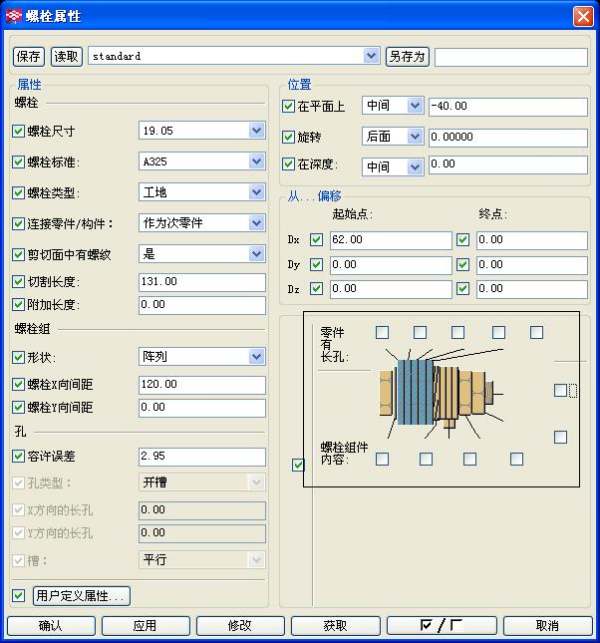Viewport: 600px width, 643px height.
Task: Click the 螺栓X向间距 field showing 120.00
Action: click(x=201, y=385)
